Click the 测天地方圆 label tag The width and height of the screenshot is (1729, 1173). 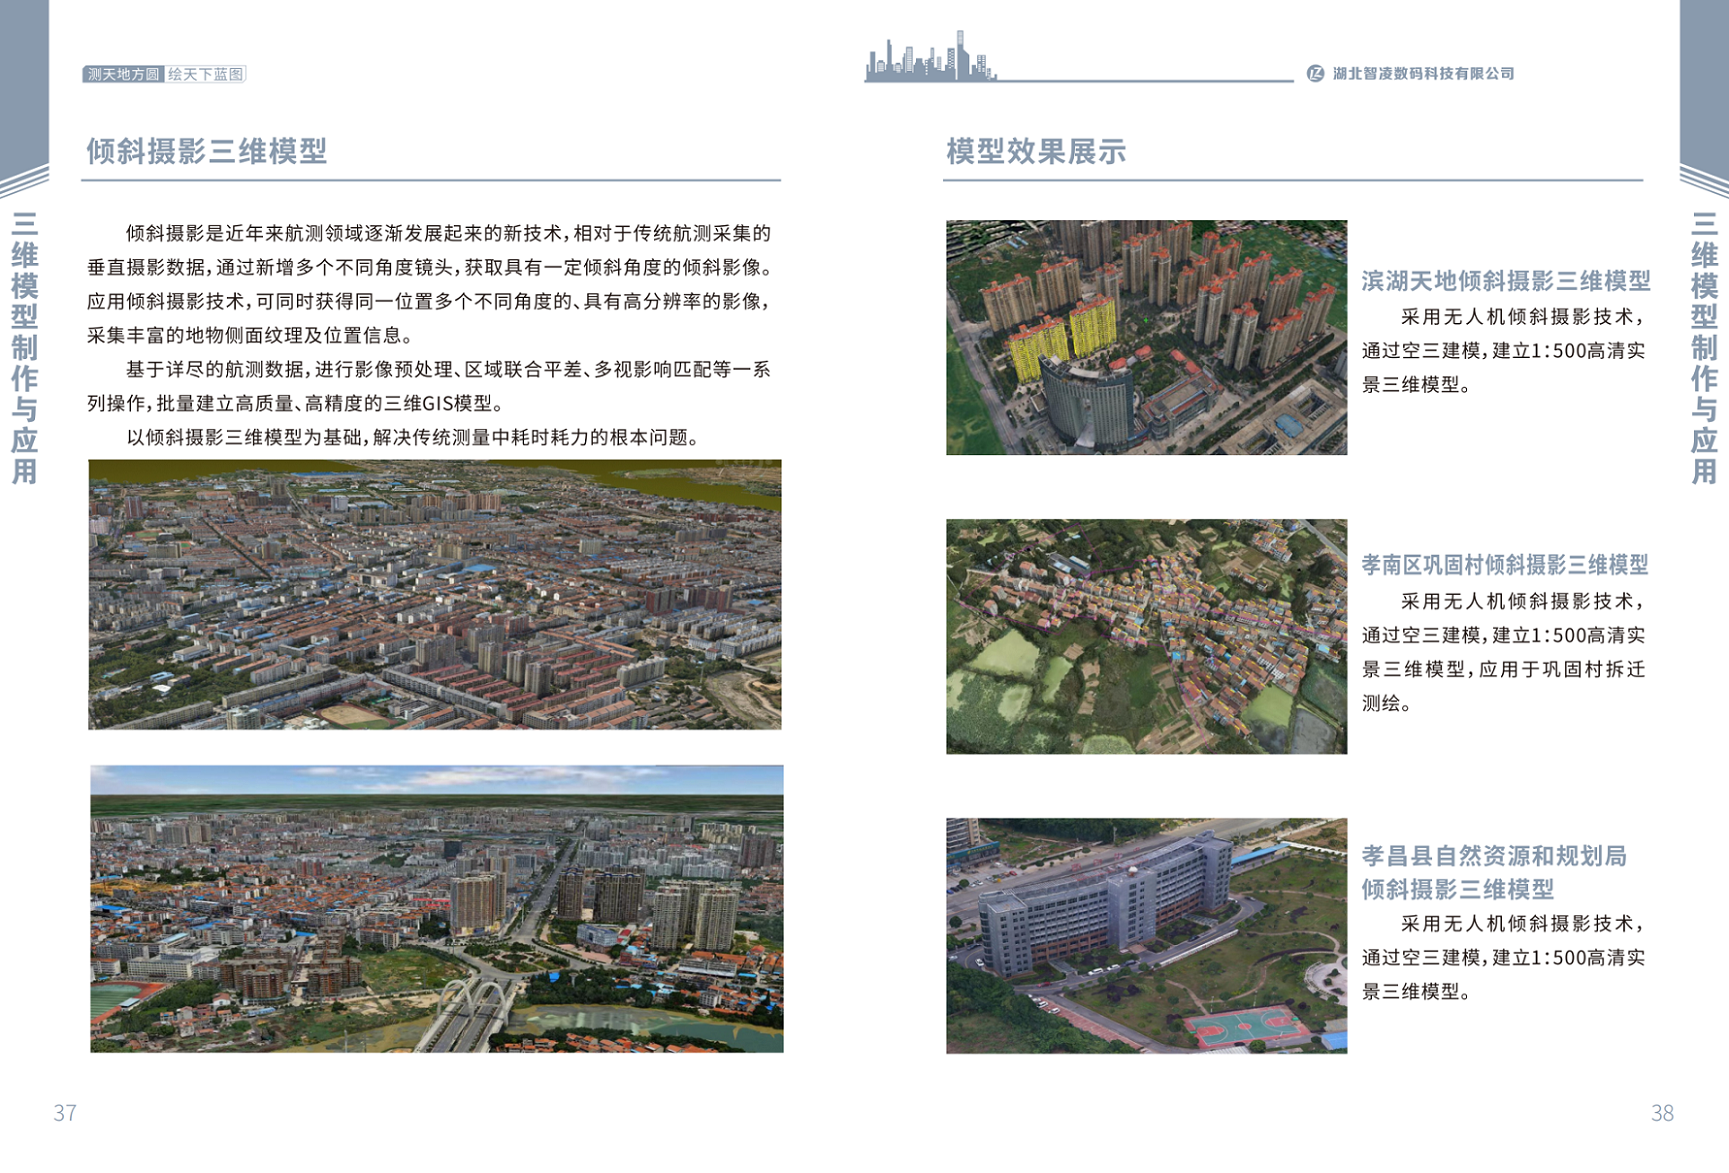(x=123, y=74)
